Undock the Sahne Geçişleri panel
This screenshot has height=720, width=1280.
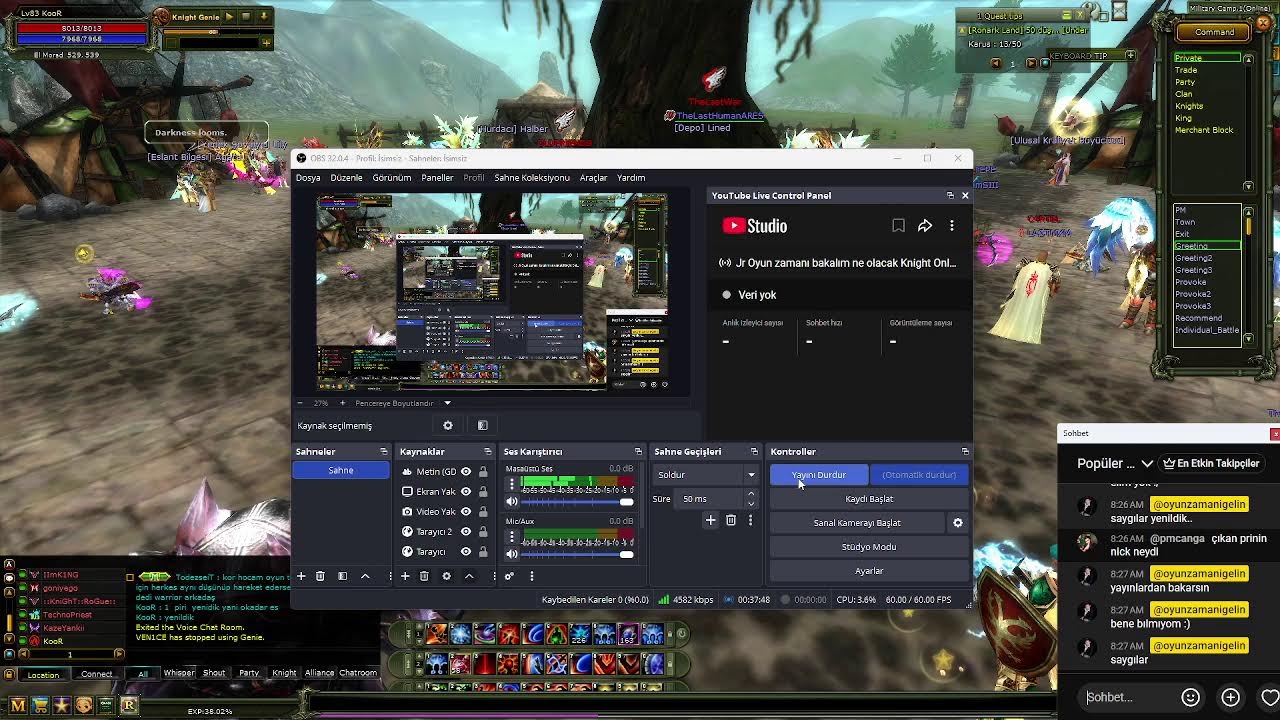coord(754,452)
